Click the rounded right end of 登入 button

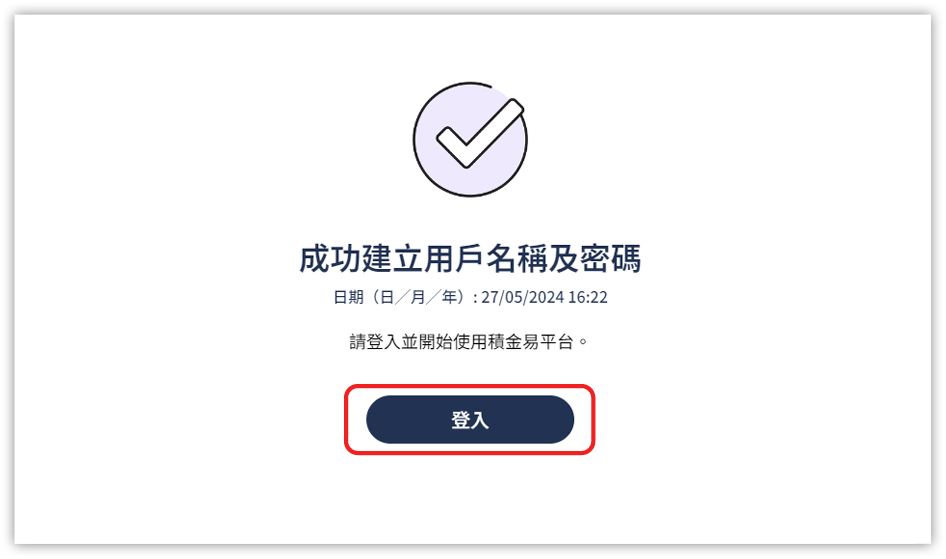click(559, 420)
